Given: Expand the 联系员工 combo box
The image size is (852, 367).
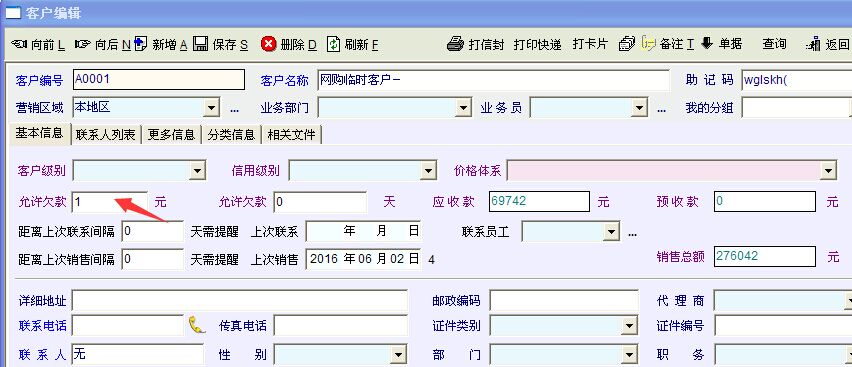Looking at the screenshot, I should click(x=611, y=232).
